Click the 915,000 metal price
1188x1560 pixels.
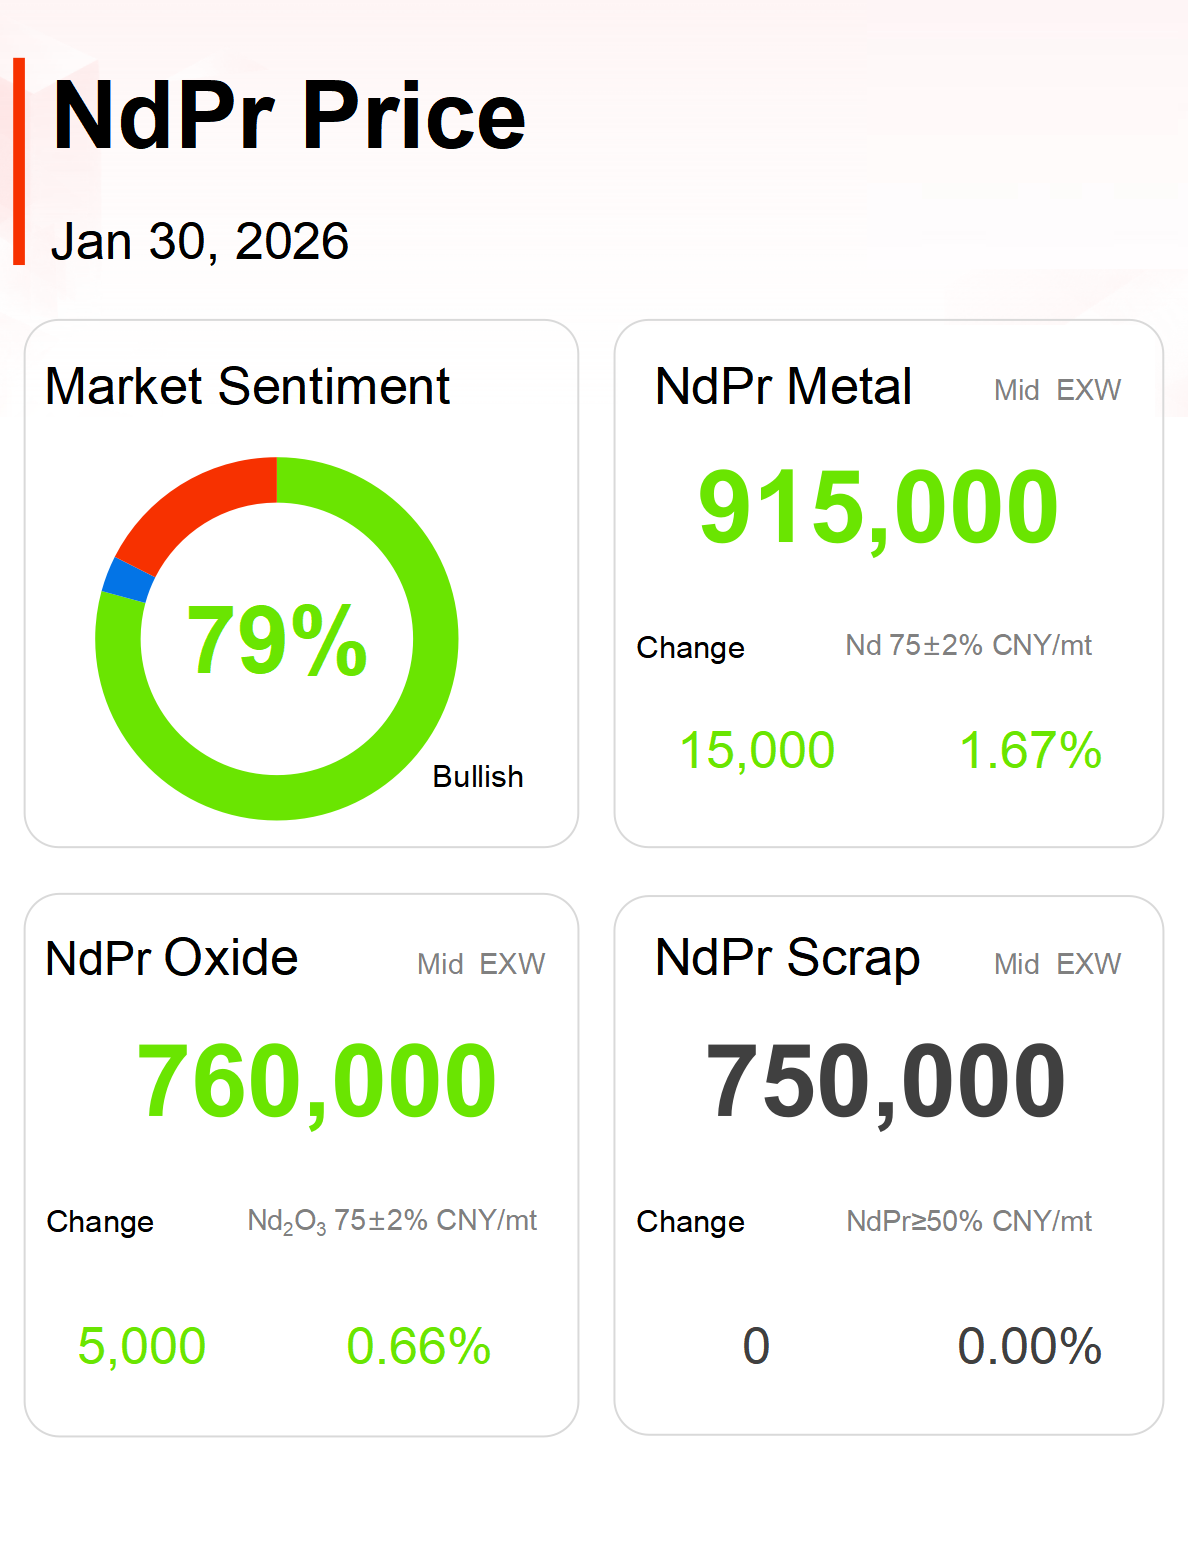tap(878, 508)
